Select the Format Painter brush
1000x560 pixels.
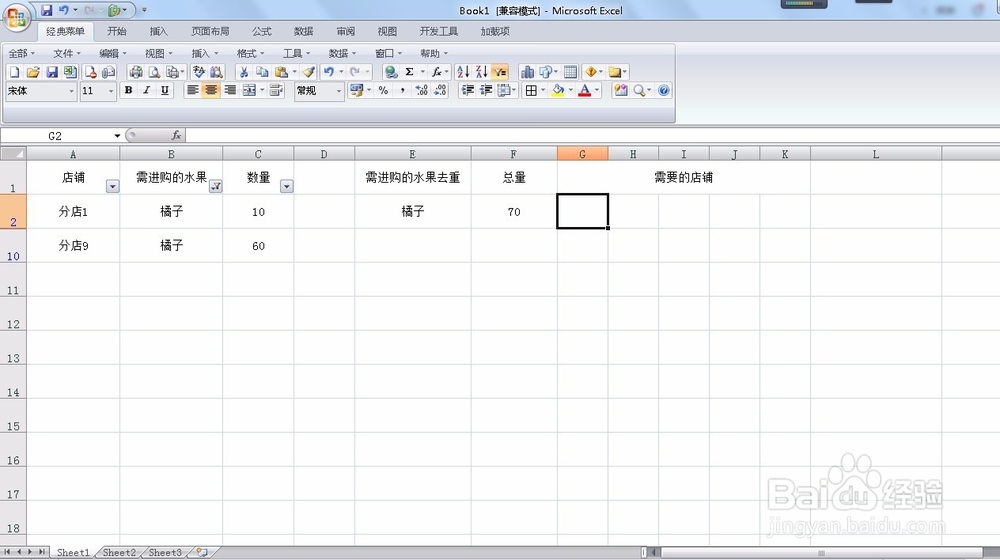click(309, 72)
